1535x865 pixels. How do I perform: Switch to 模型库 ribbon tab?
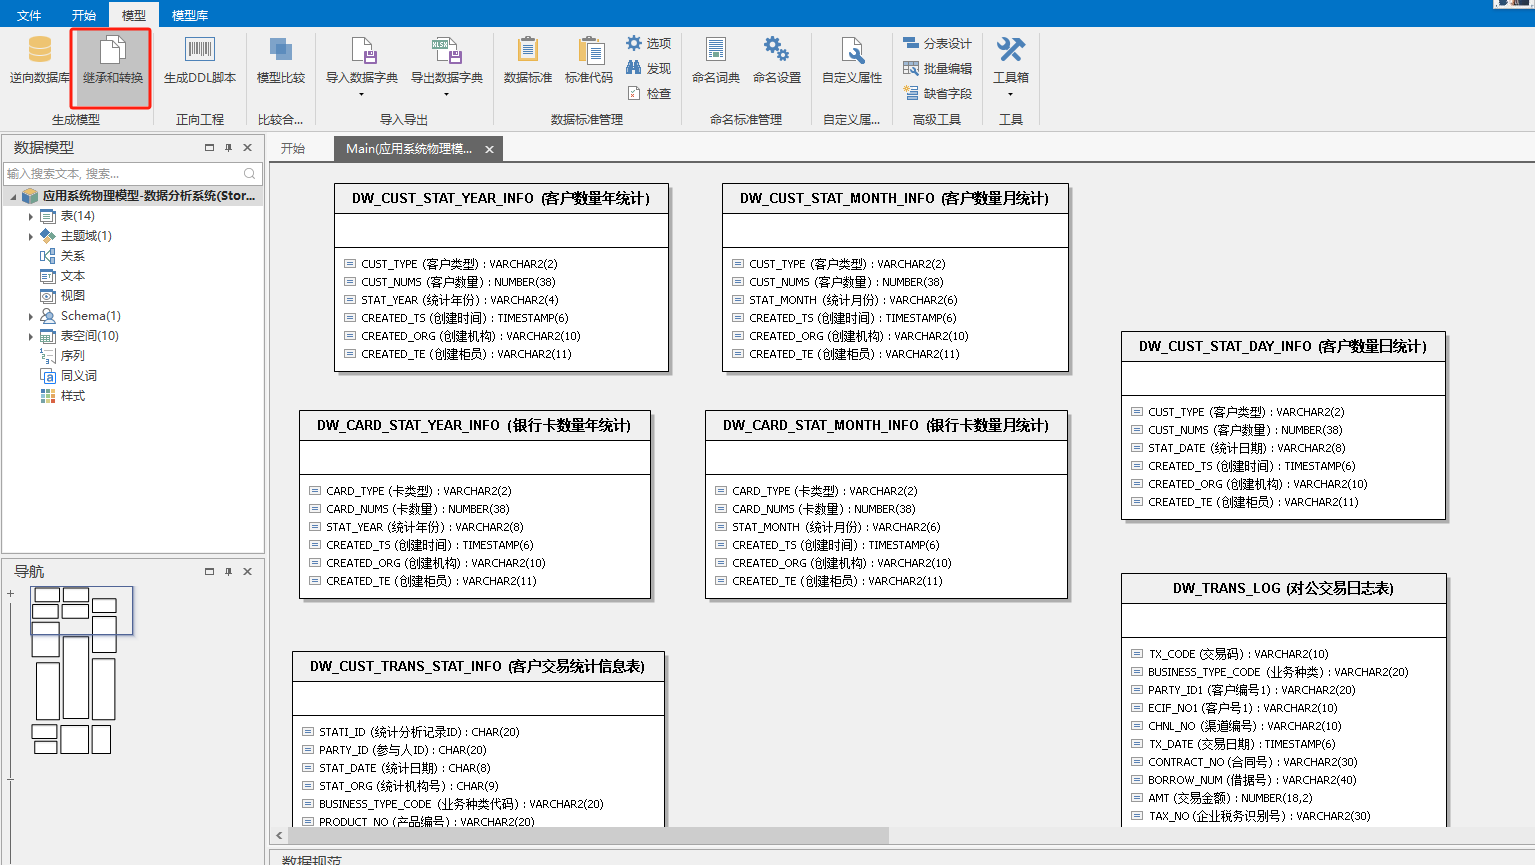pyautogui.click(x=190, y=15)
